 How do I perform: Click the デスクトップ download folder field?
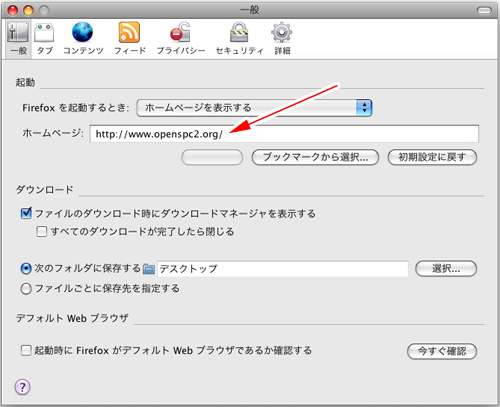283,269
